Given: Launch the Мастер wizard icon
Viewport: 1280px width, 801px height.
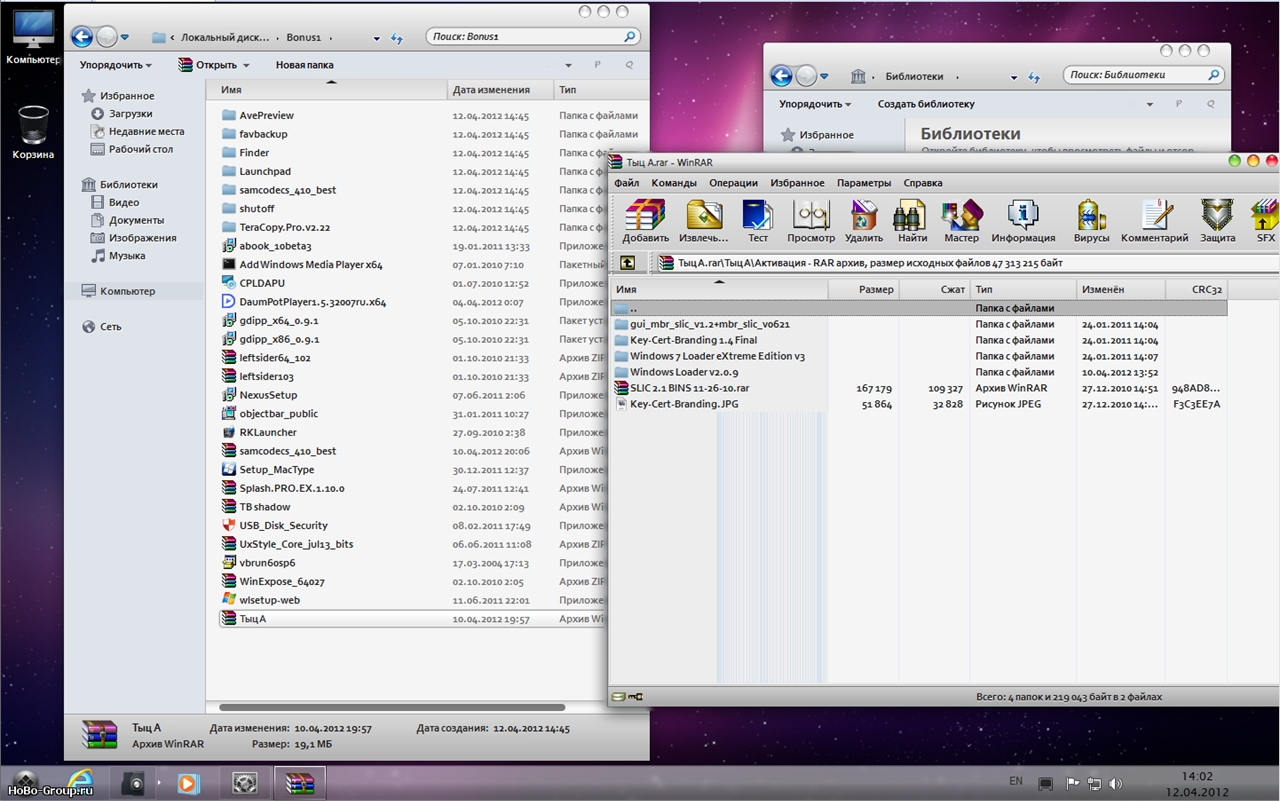Looking at the screenshot, I should coord(961,220).
